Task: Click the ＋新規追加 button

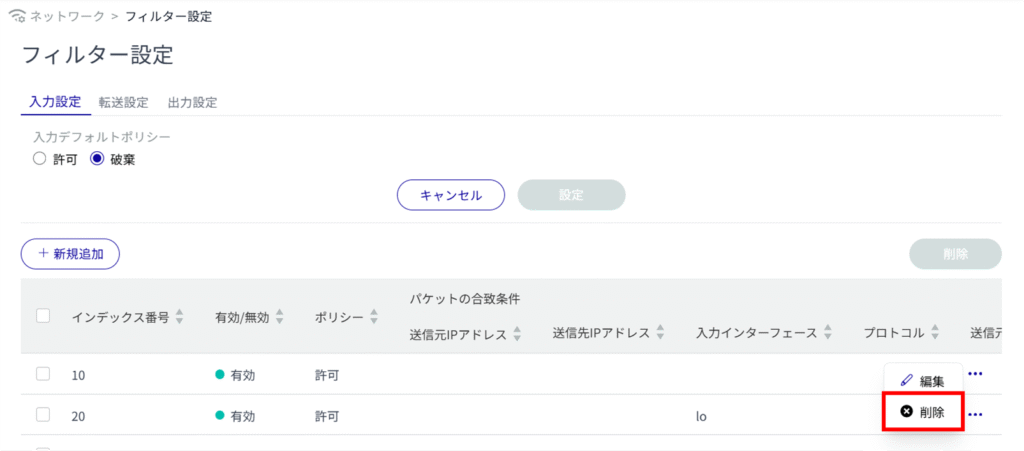Action: [70, 254]
